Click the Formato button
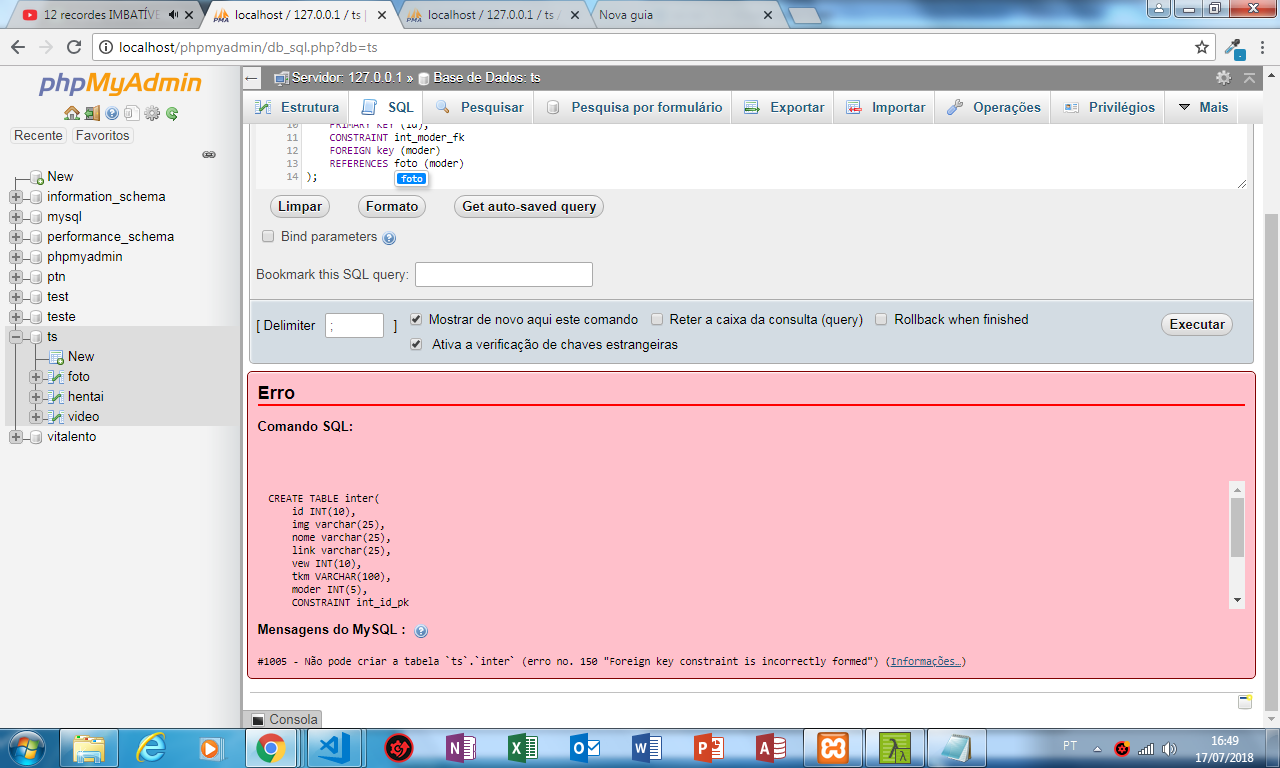Viewport: 1280px width, 768px height. coord(392,207)
